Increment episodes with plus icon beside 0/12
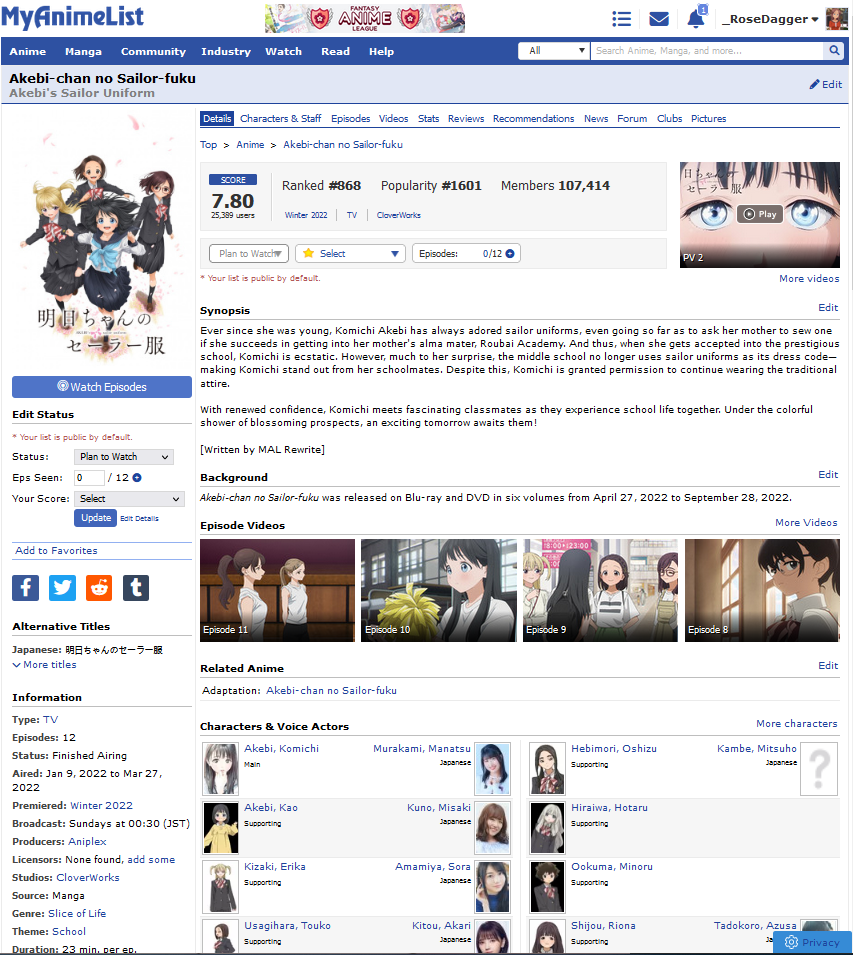This screenshot has width=853, height=955. tap(510, 253)
